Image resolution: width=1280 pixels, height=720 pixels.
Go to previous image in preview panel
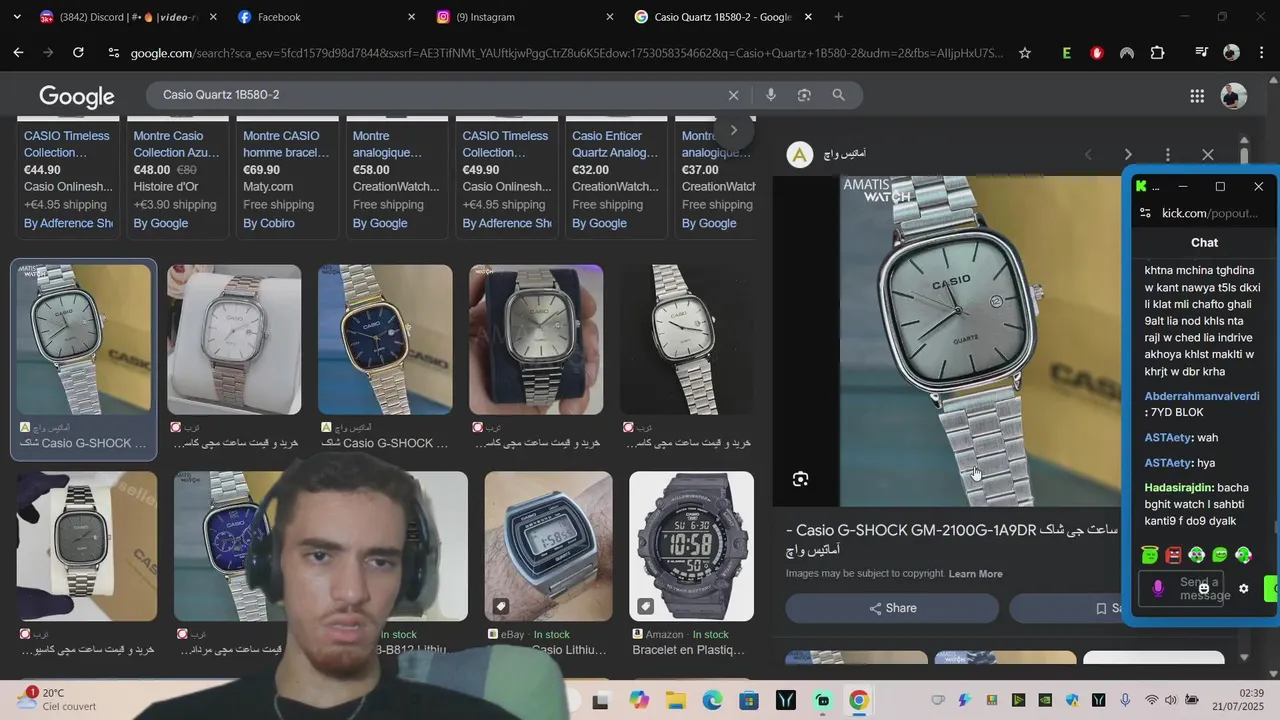coord(1088,154)
